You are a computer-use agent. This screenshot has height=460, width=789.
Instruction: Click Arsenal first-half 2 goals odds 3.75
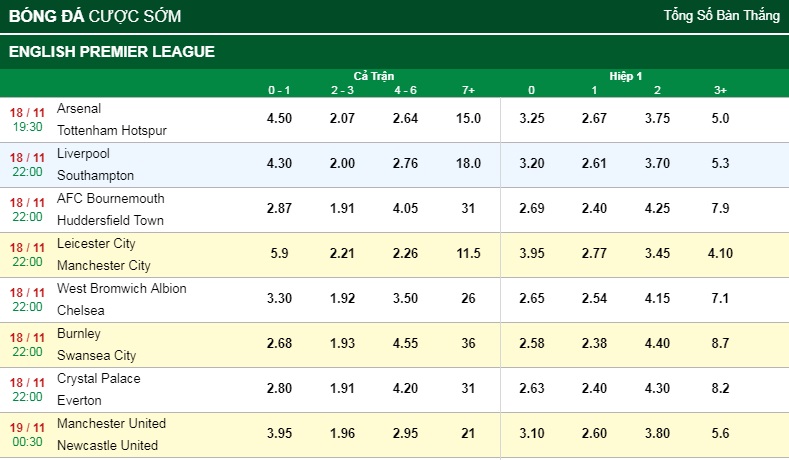pos(657,119)
